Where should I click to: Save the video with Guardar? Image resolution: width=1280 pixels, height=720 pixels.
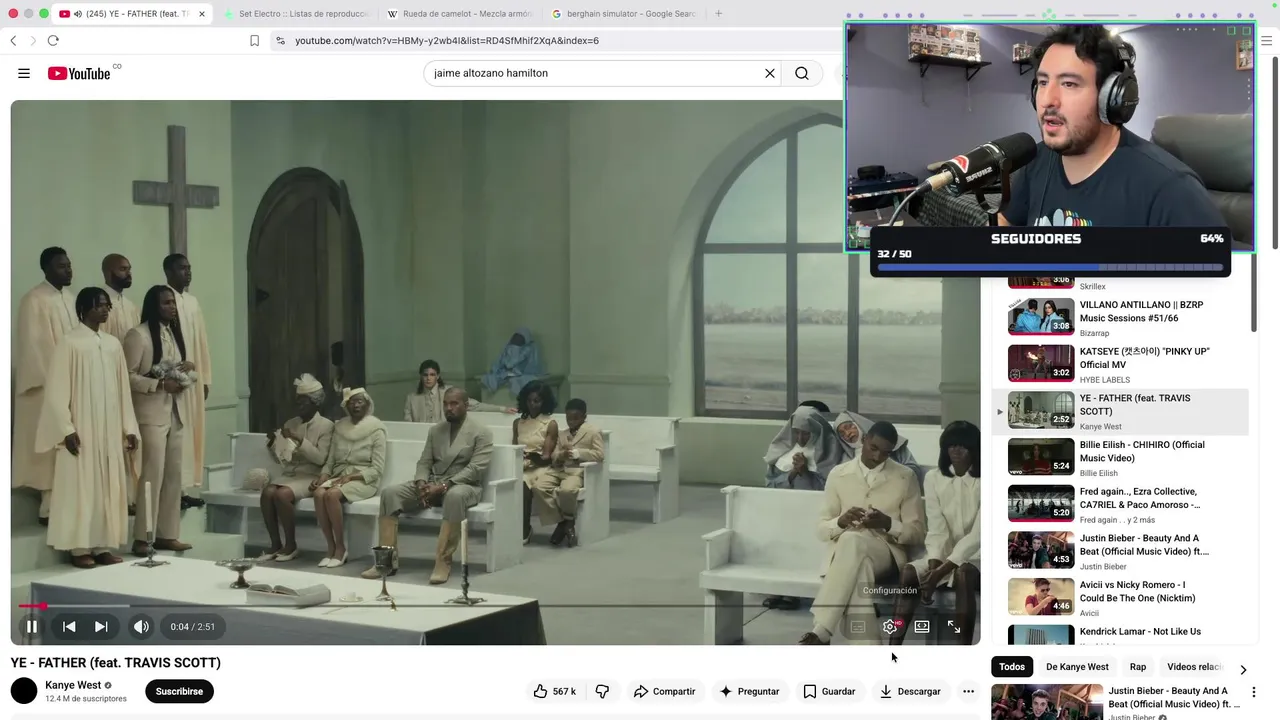[x=829, y=691]
